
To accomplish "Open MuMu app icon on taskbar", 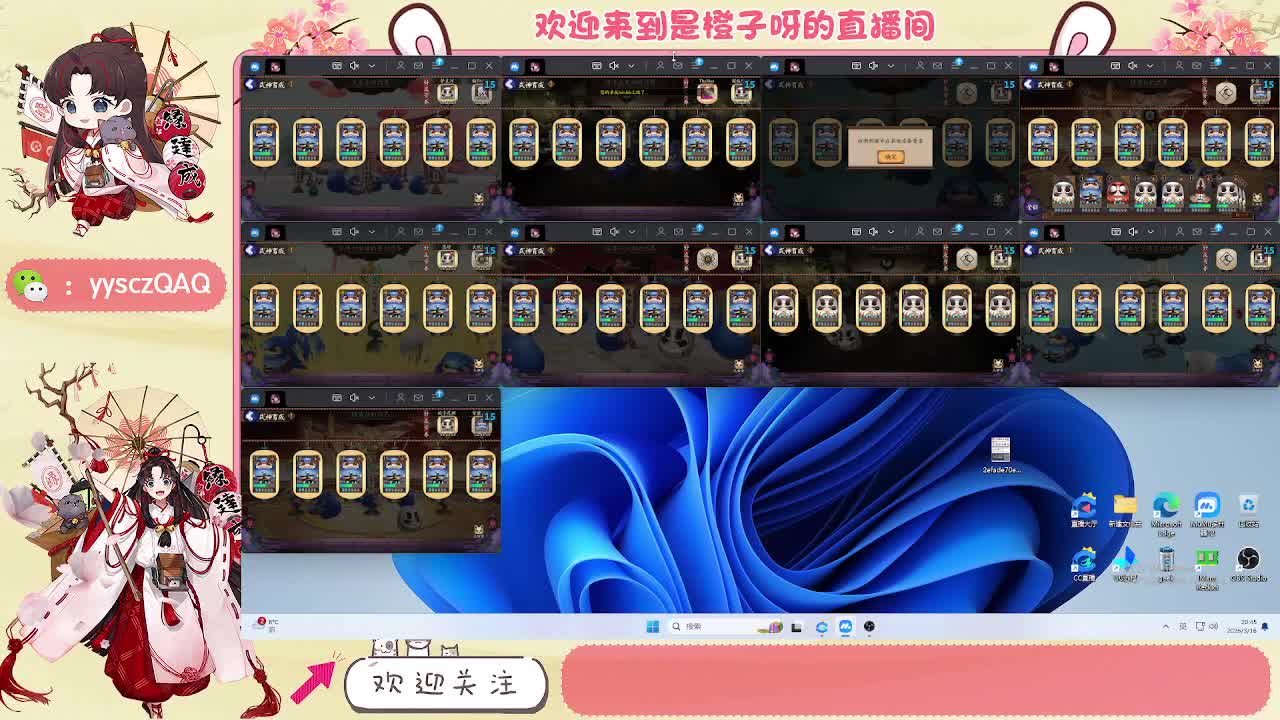I will [845, 626].
